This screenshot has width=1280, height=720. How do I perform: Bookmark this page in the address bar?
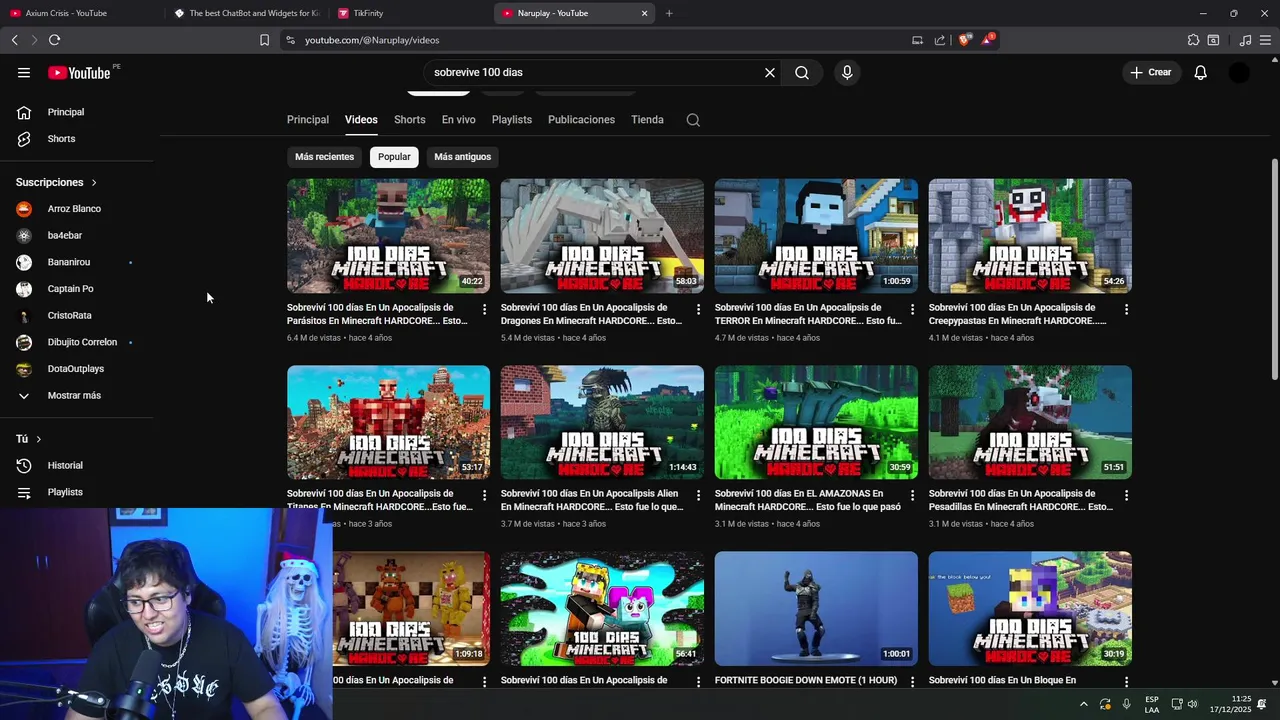click(264, 40)
